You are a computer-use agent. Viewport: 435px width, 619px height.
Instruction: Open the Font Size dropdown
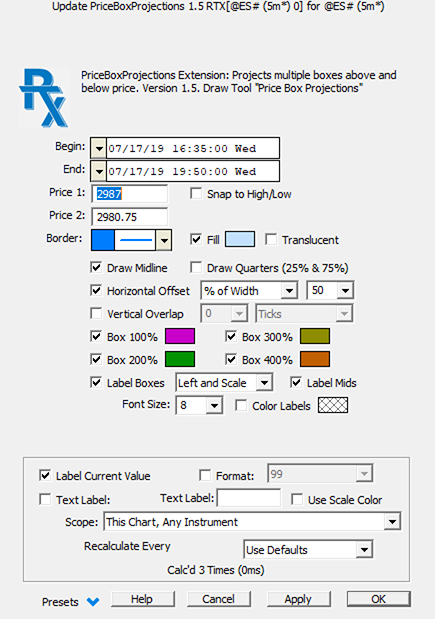point(199,405)
